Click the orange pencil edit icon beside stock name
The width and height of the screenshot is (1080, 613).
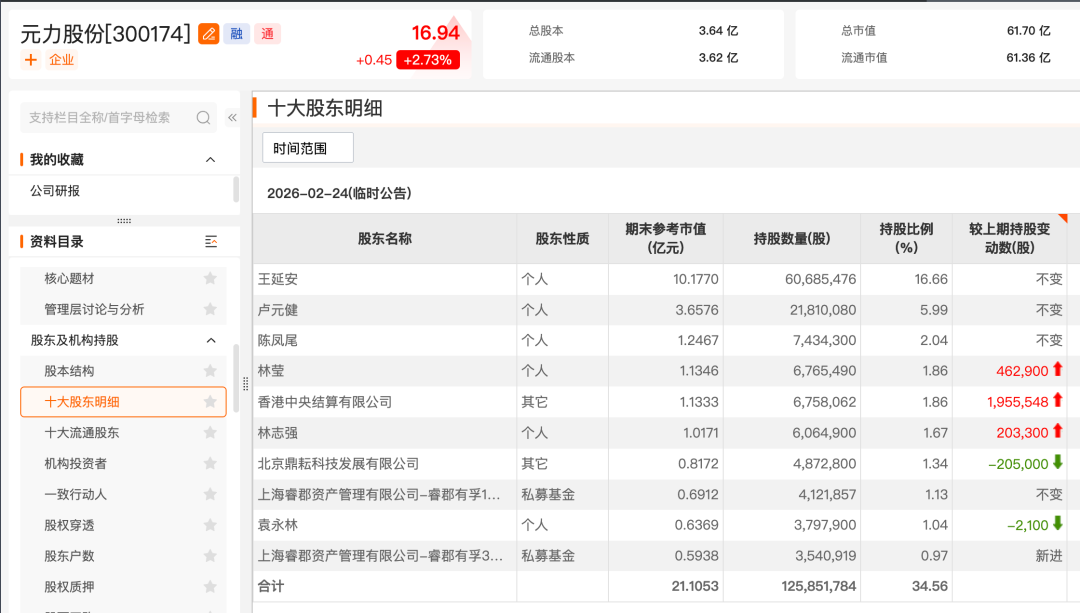coord(209,33)
